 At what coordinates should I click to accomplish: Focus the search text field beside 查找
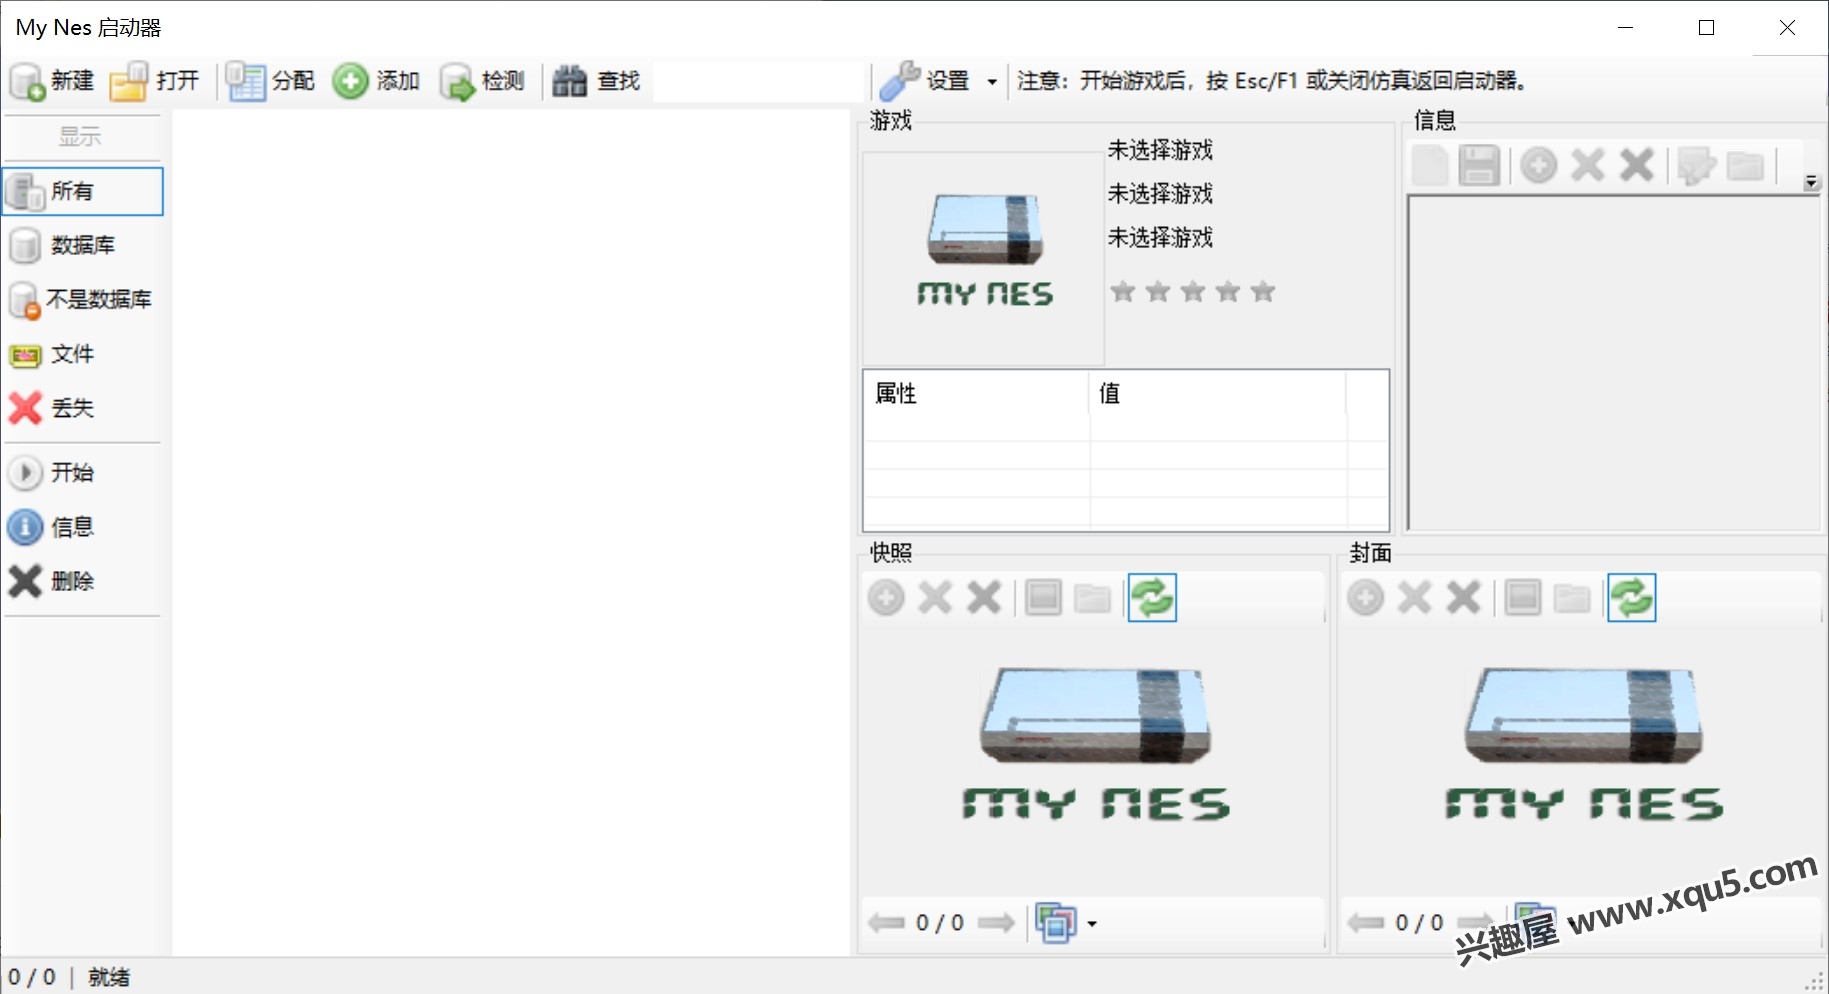[x=758, y=81]
